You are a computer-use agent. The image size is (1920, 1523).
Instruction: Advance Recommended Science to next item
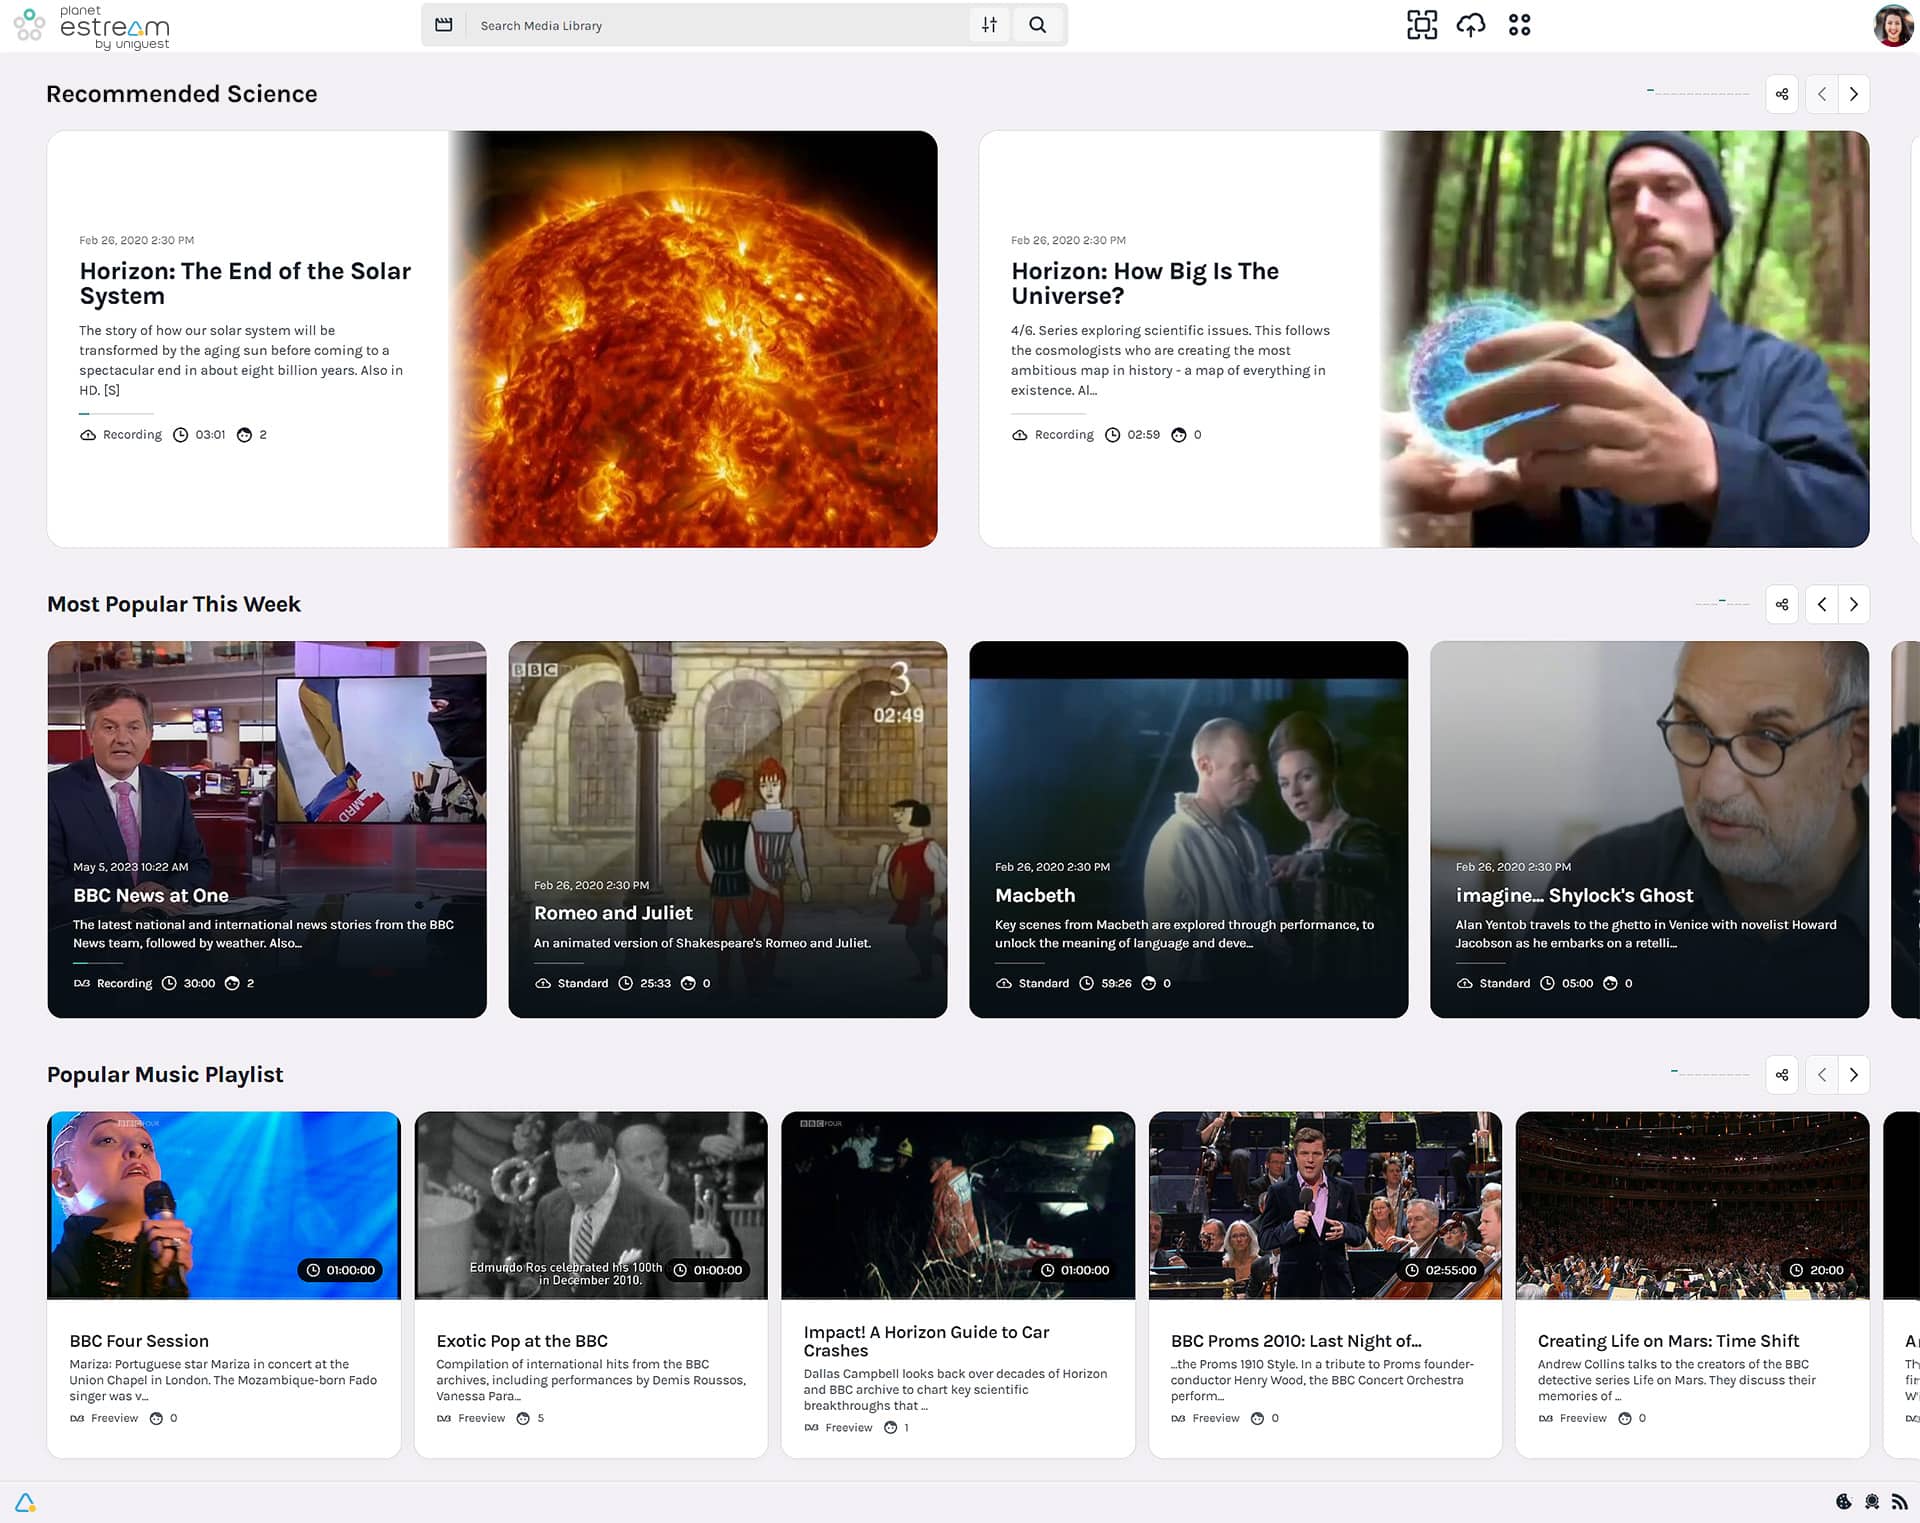1854,94
